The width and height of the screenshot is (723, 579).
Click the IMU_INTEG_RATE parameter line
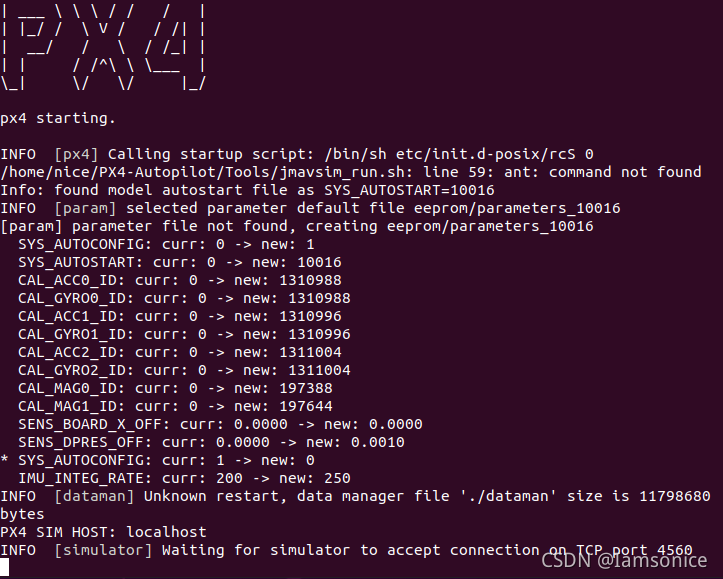184,478
